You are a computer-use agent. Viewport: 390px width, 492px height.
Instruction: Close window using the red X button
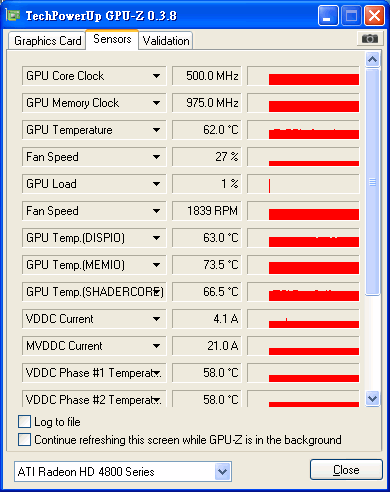tap(374, 15)
